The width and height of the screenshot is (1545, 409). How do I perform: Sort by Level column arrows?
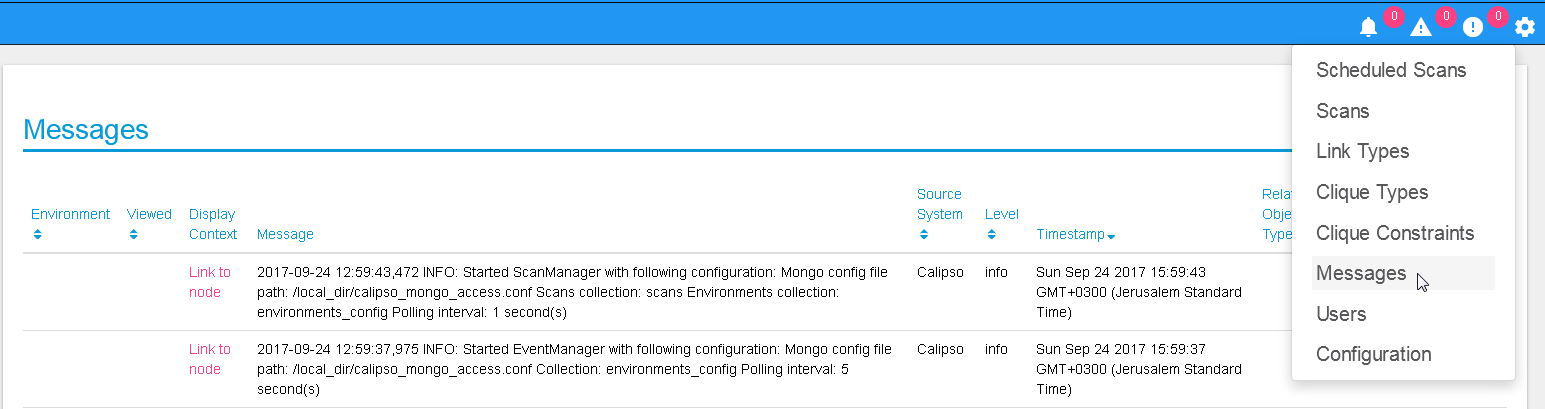coord(991,234)
